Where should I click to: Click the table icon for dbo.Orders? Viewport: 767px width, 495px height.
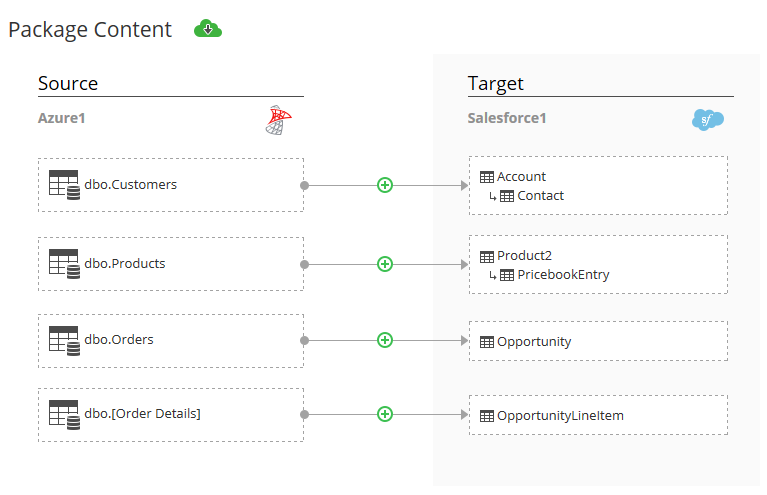click(64, 341)
